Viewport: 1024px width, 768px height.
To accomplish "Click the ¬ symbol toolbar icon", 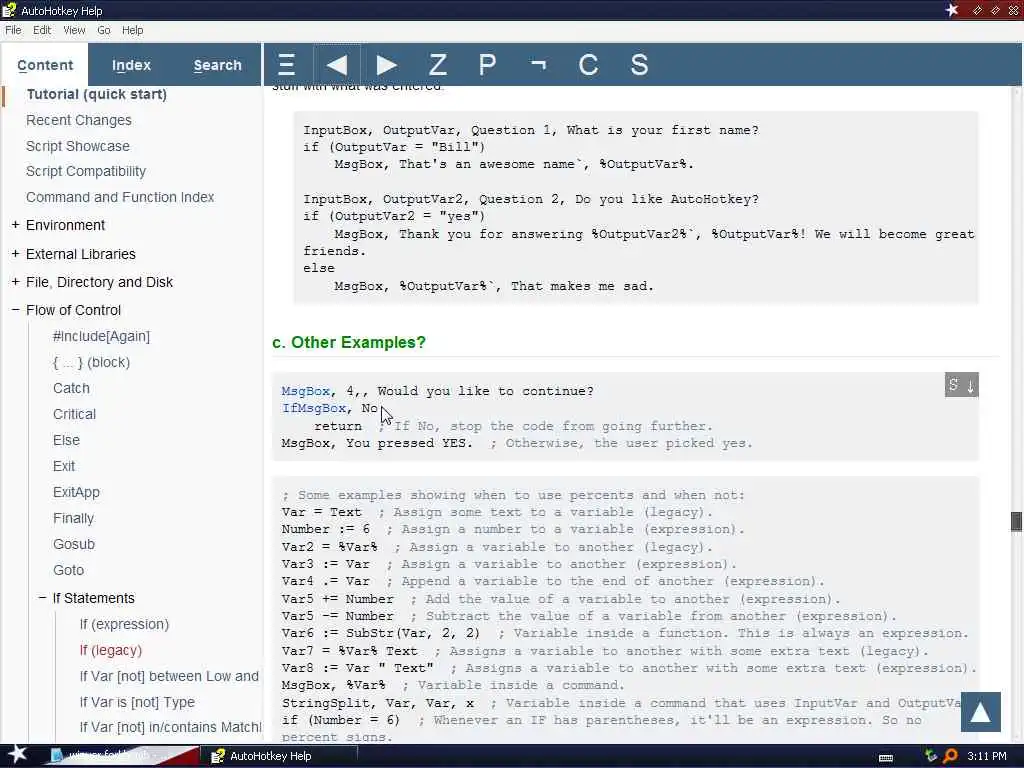I will point(538,65).
